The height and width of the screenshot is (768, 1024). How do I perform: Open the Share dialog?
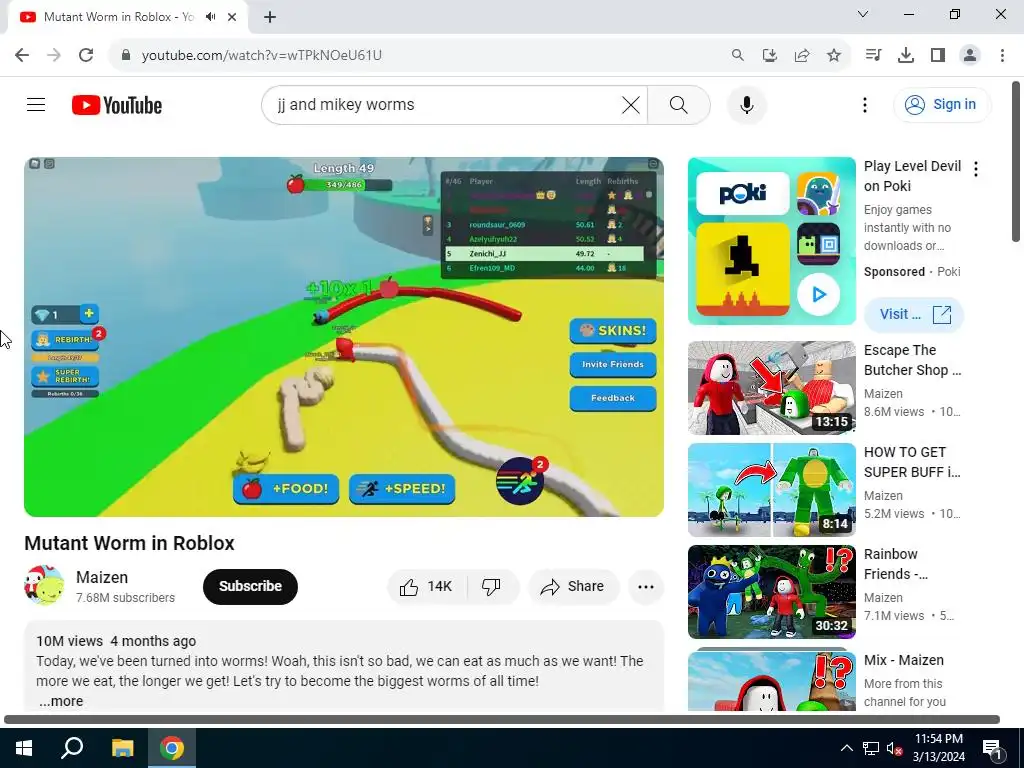(x=573, y=586)
